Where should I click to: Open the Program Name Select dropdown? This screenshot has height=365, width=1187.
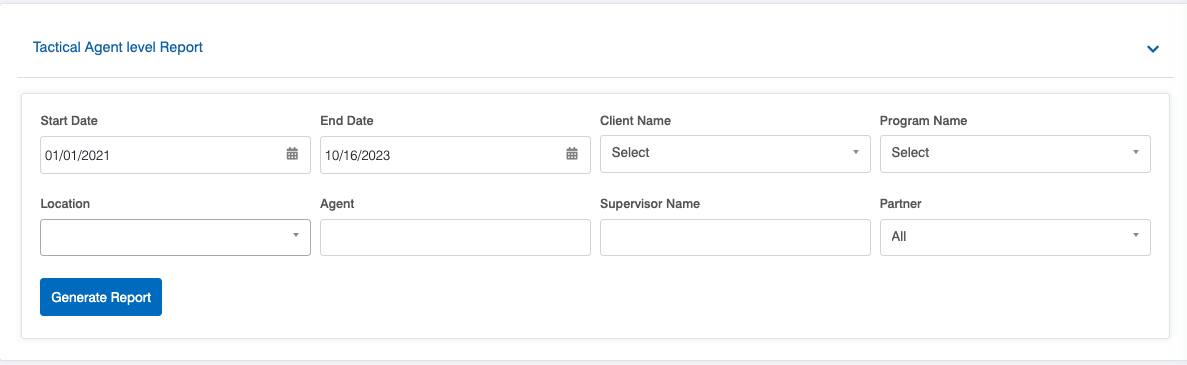tap(1015, 154)
